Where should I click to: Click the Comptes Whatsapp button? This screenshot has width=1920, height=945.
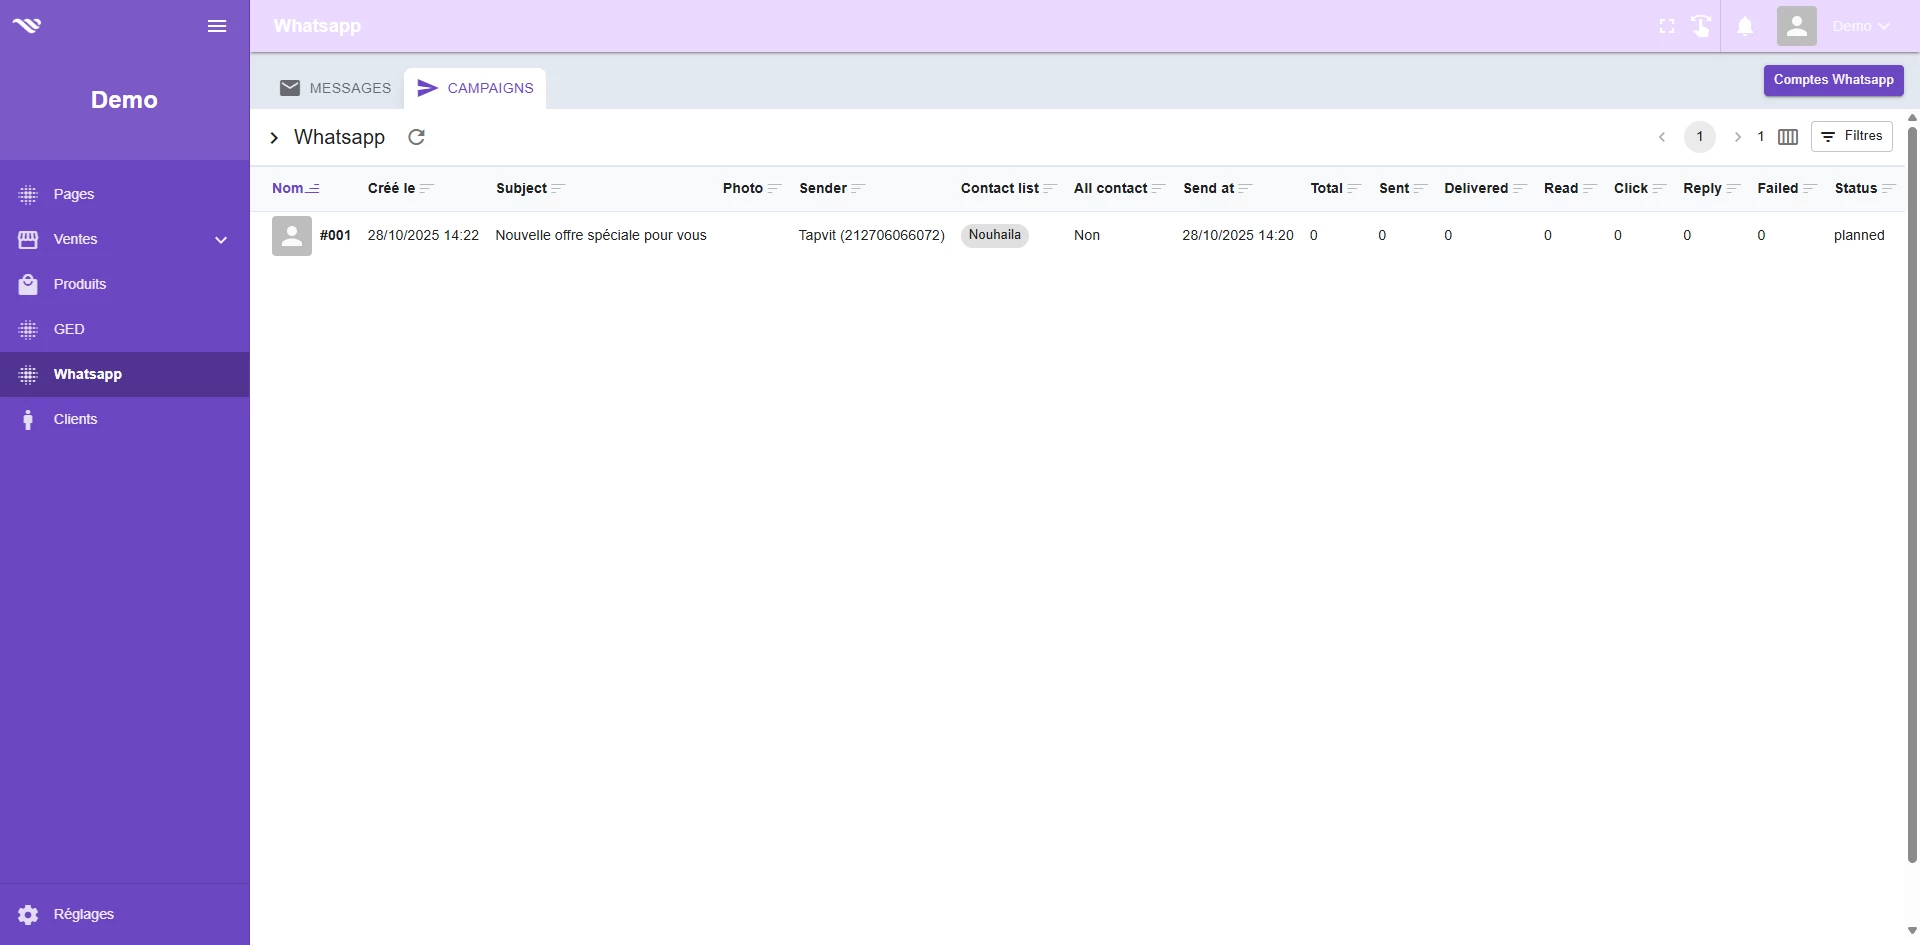tap(1832, 80)
